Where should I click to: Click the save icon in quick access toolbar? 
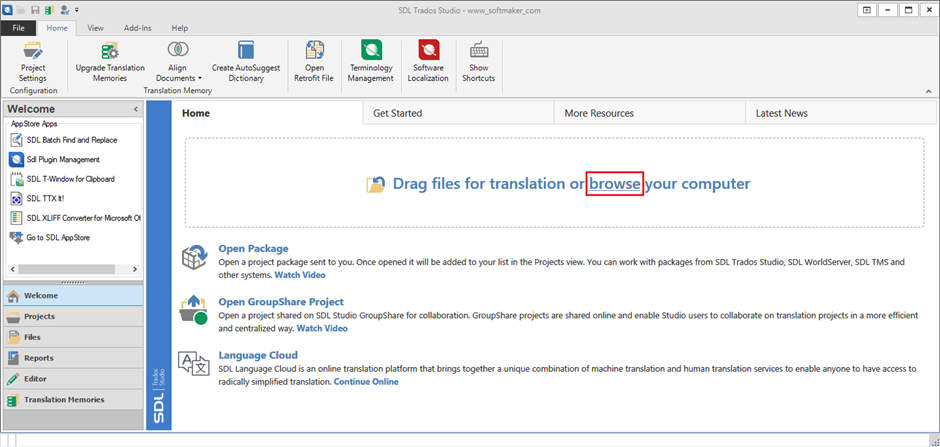point(35,10)
